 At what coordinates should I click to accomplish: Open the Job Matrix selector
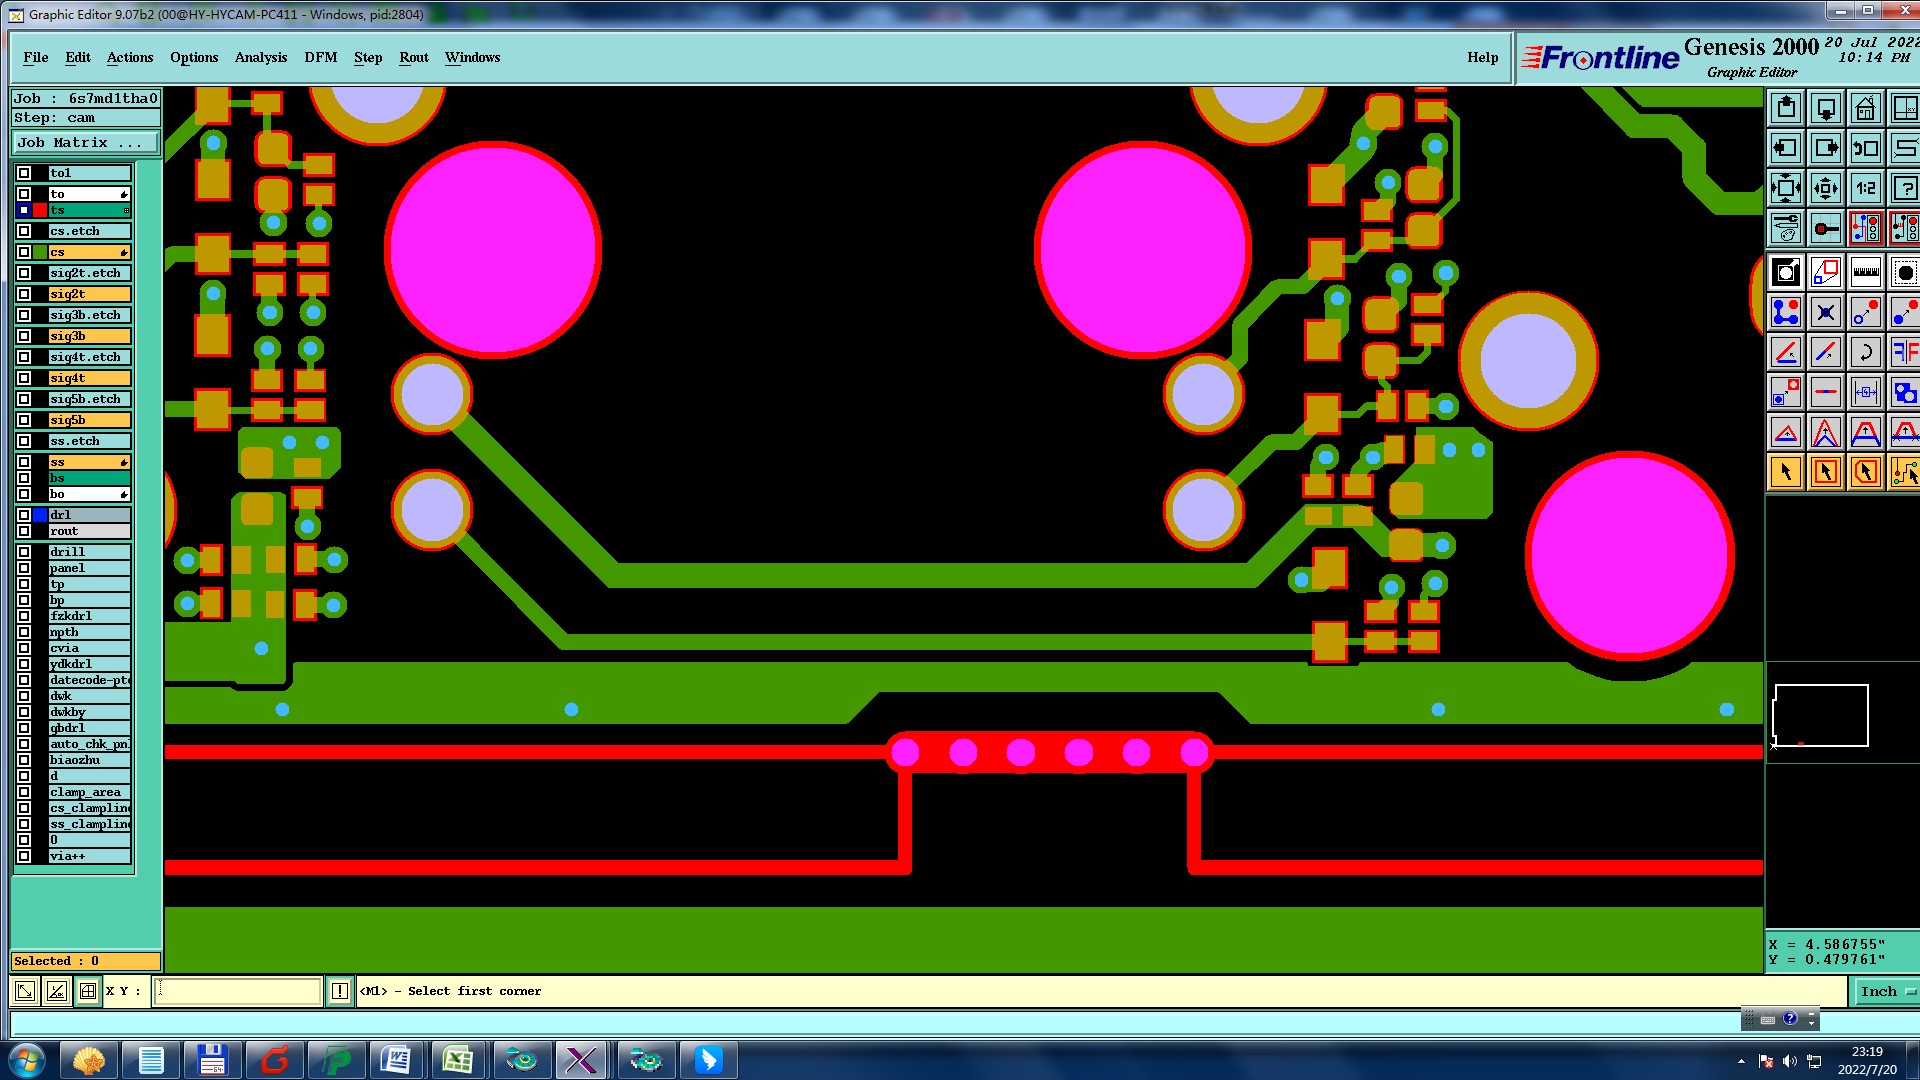85,143
